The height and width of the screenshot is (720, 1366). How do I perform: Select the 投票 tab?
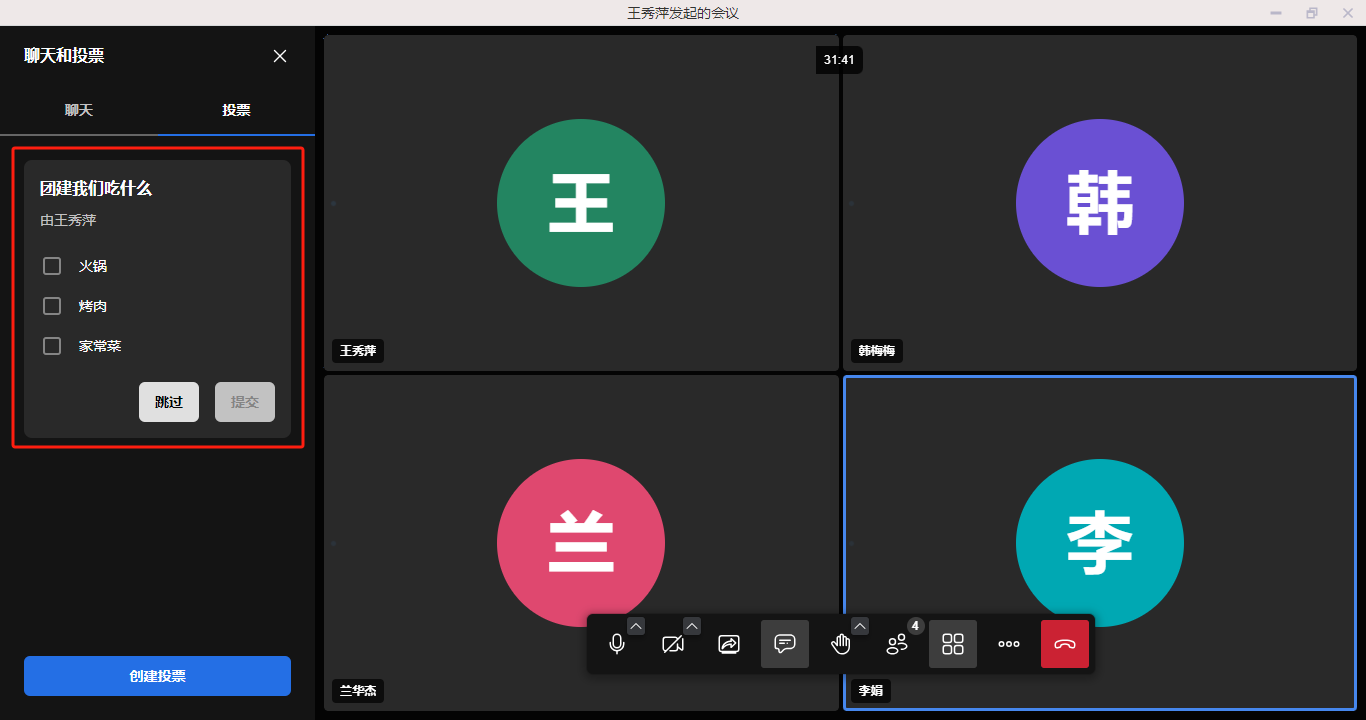tap(236, 110)
